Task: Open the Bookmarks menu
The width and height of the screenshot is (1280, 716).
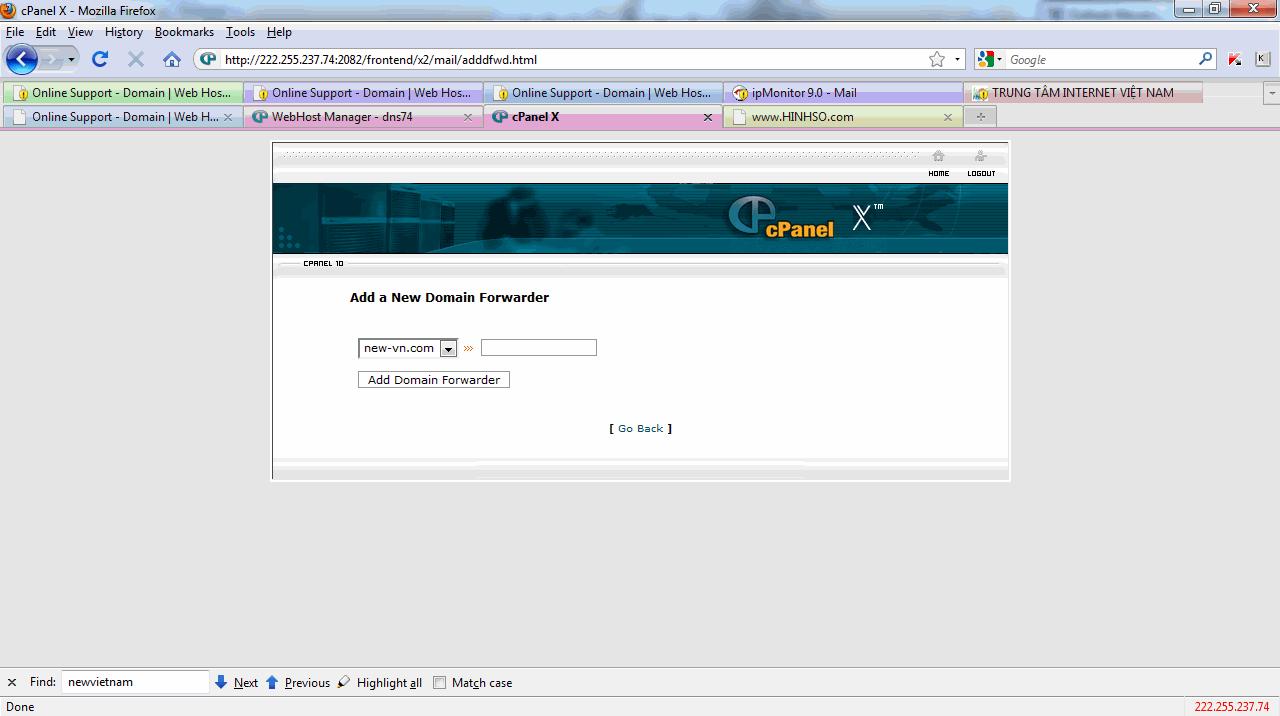Action: [x=184, y=32]
